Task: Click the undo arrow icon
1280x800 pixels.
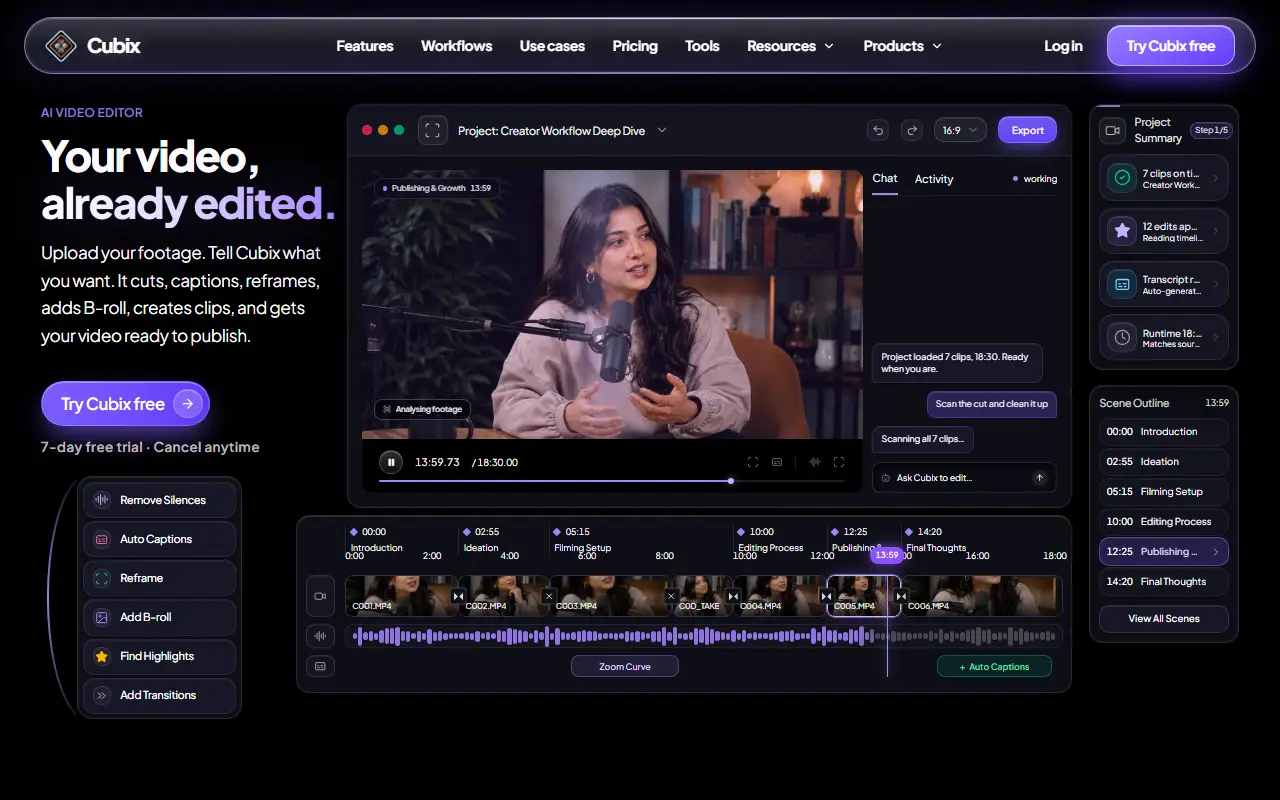Action: [x=878, y=130]
